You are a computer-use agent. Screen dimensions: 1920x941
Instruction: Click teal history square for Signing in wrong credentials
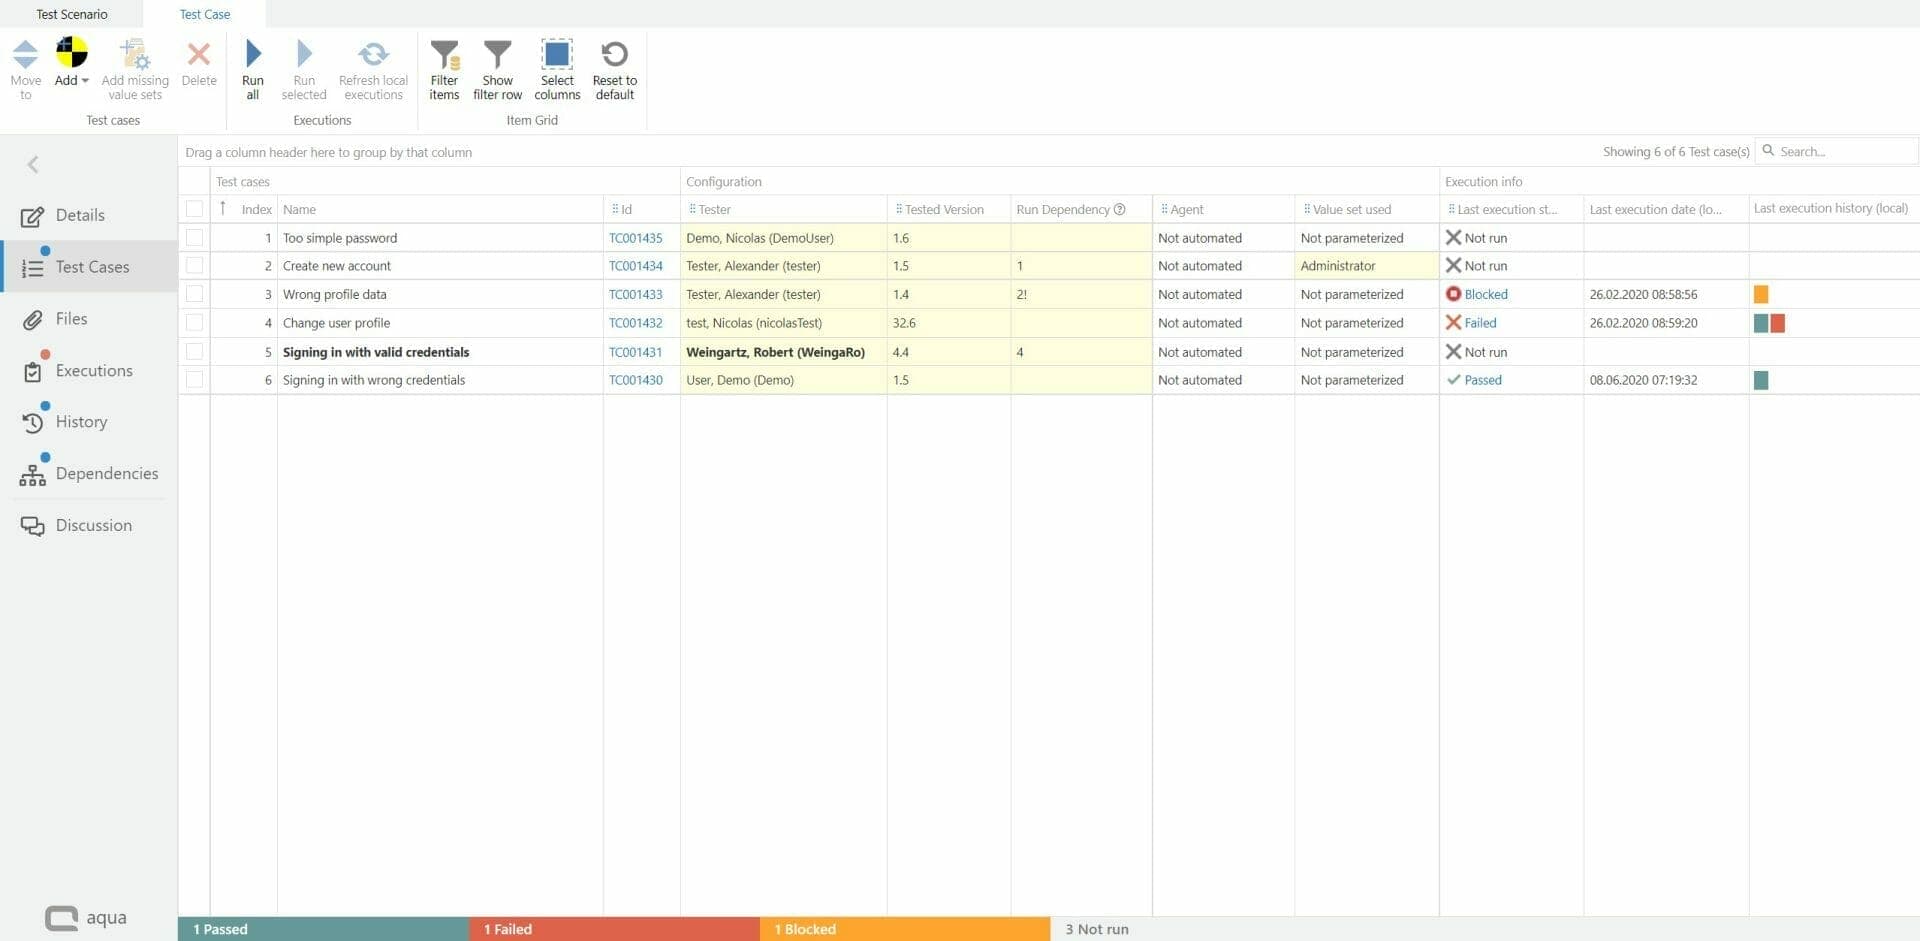coord(1761,380)
